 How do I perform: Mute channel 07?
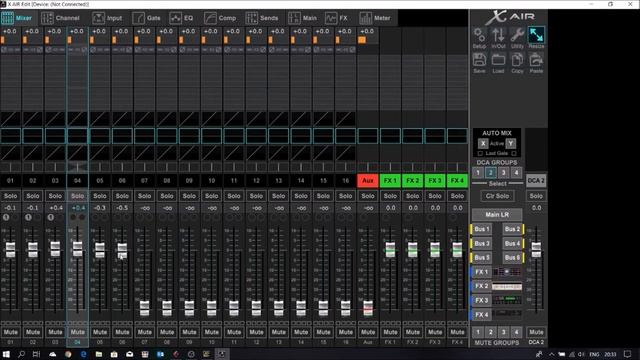[144, 332]
